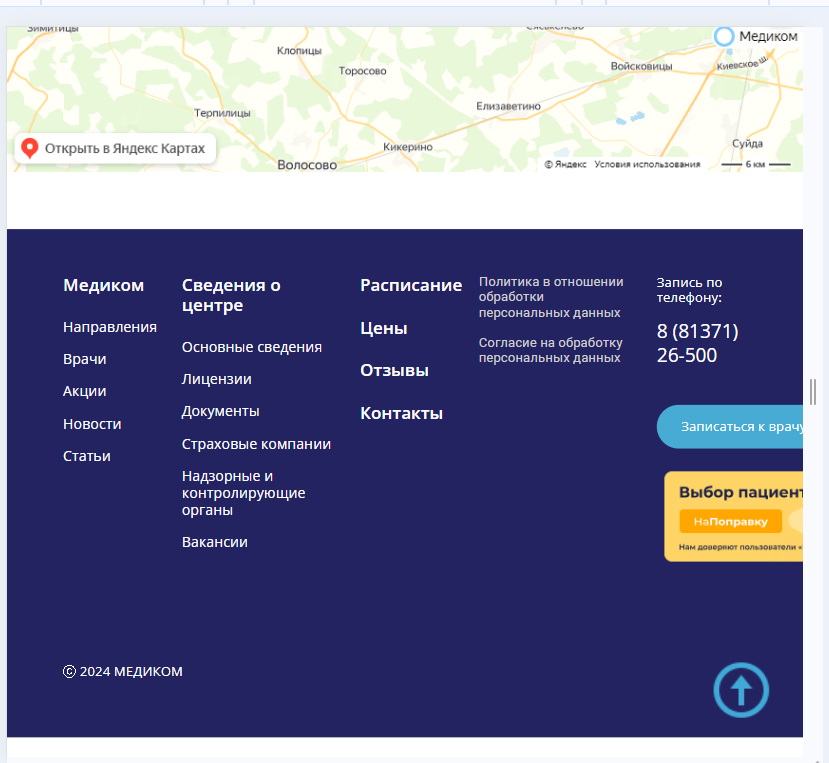Click the Клопицы map label
Image resolution: width=829 pixels, height=763 pixels.
tap(299, 51)
